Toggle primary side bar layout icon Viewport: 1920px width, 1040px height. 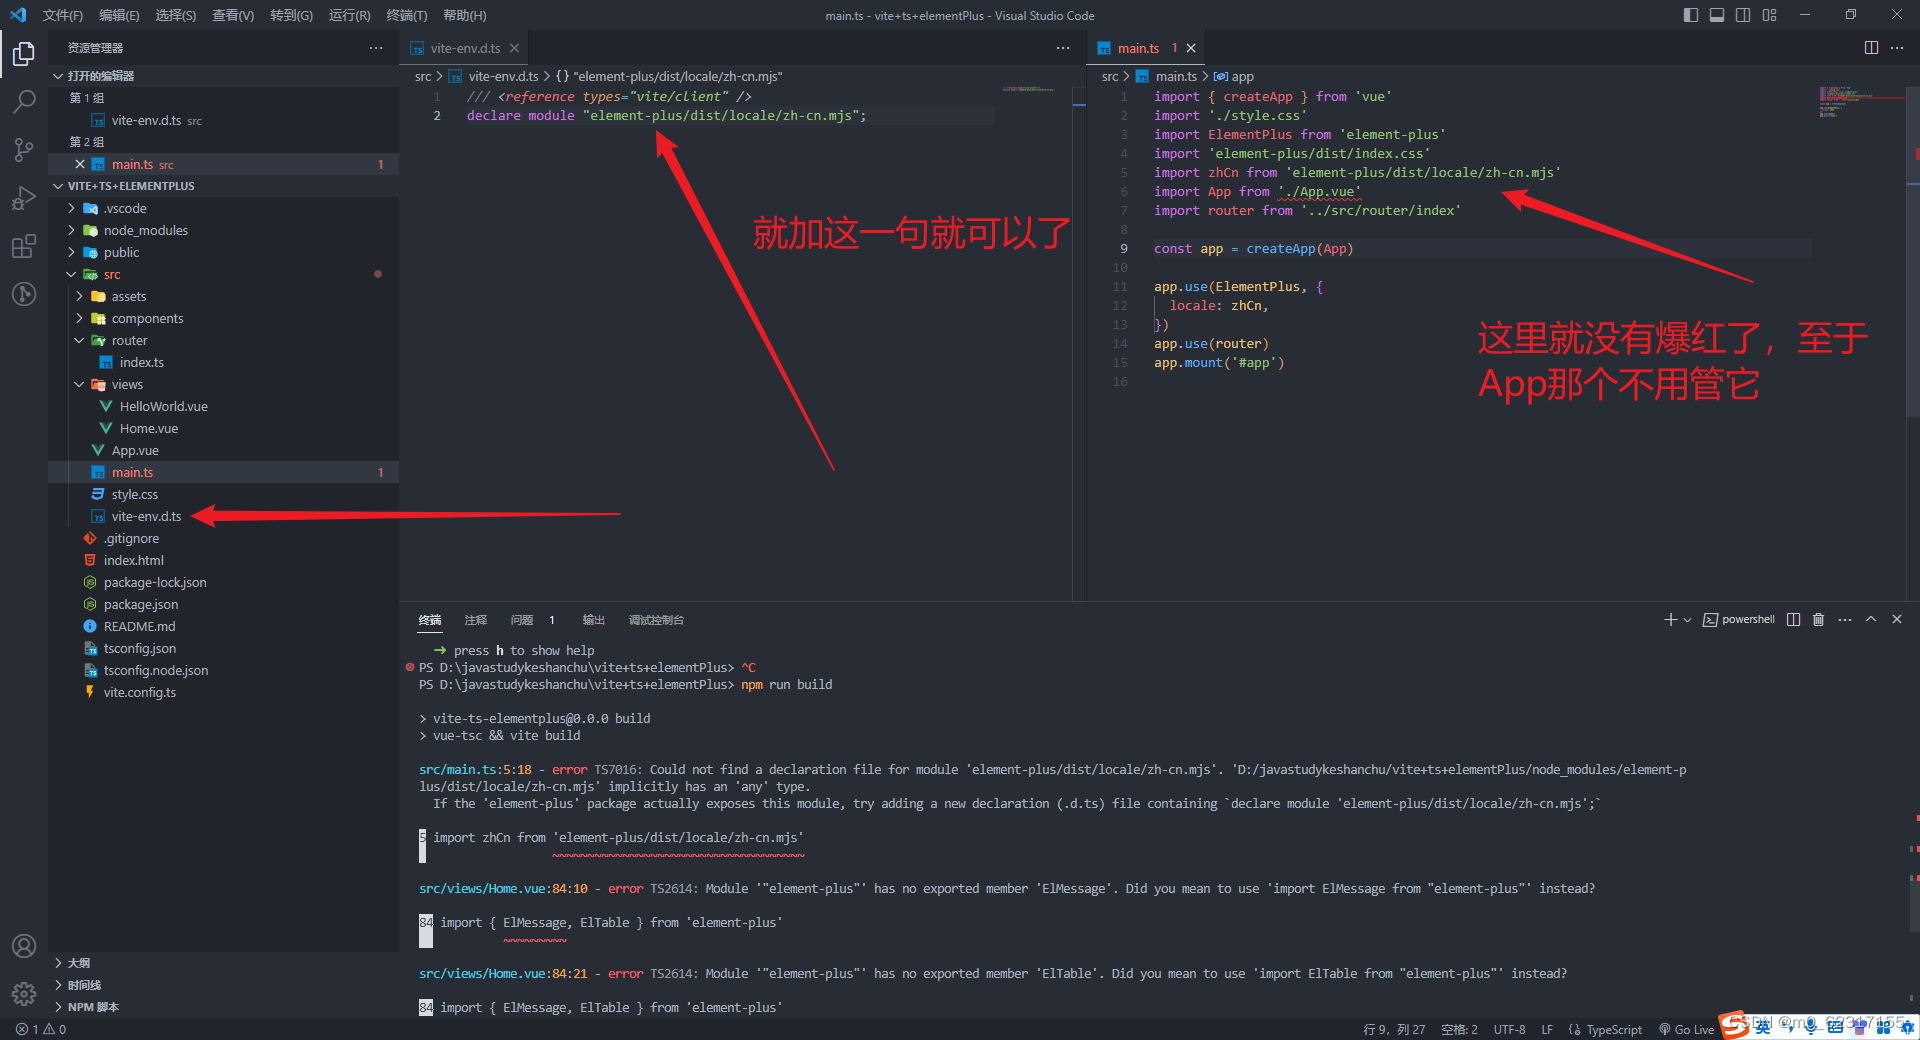click(x=1691, y=15)
